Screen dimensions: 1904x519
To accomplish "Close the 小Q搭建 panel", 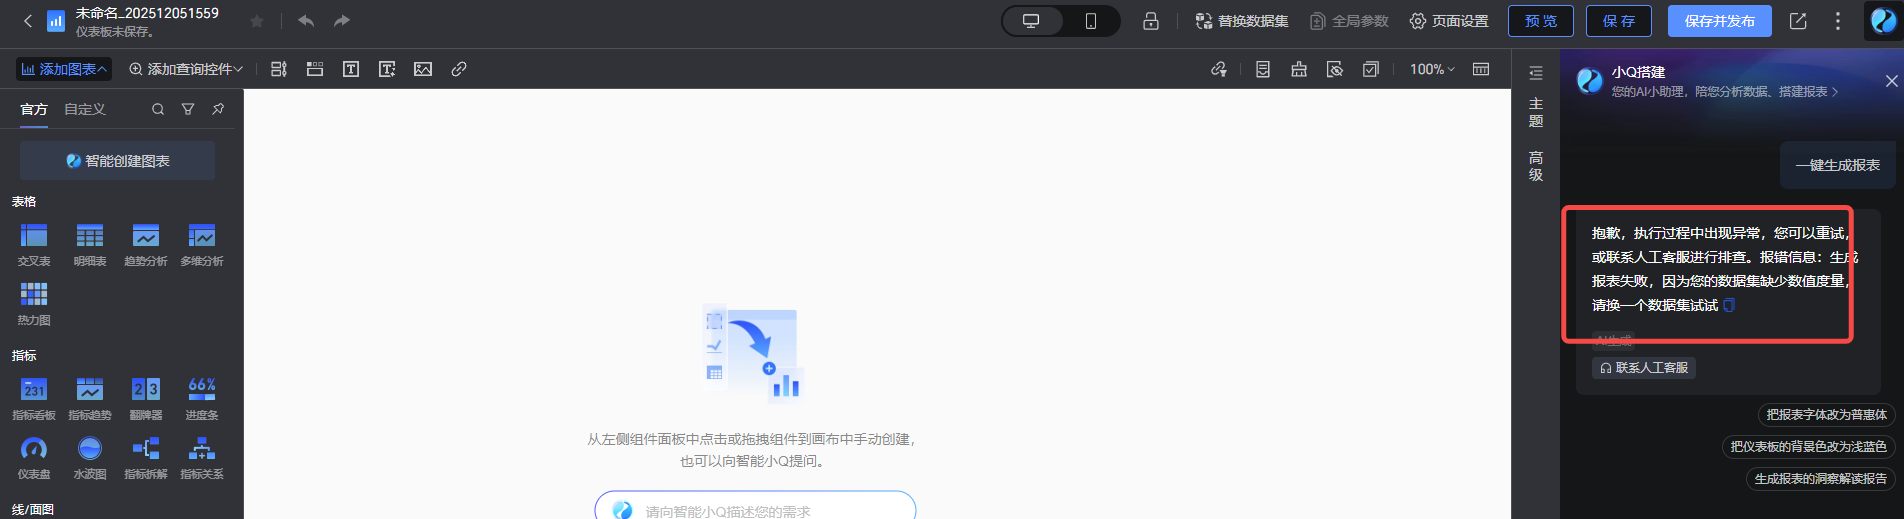I will coord(1891,81).
